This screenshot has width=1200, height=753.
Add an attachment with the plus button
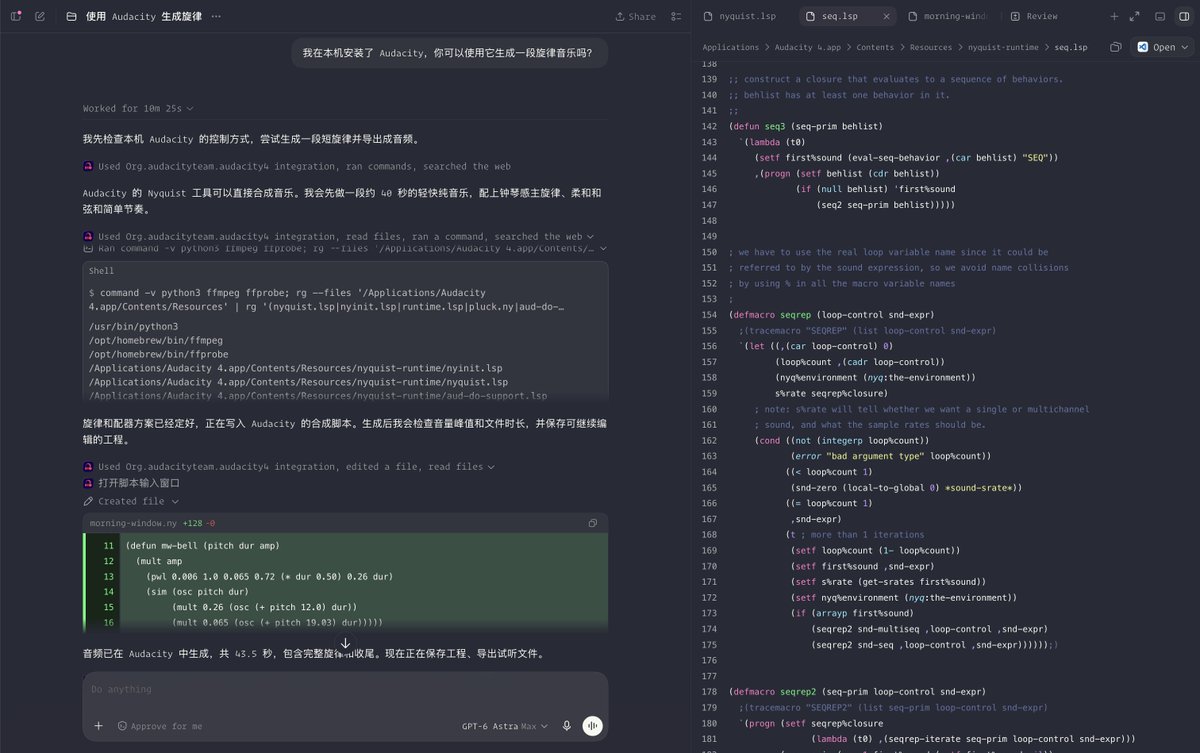click(x=98, y=726)
